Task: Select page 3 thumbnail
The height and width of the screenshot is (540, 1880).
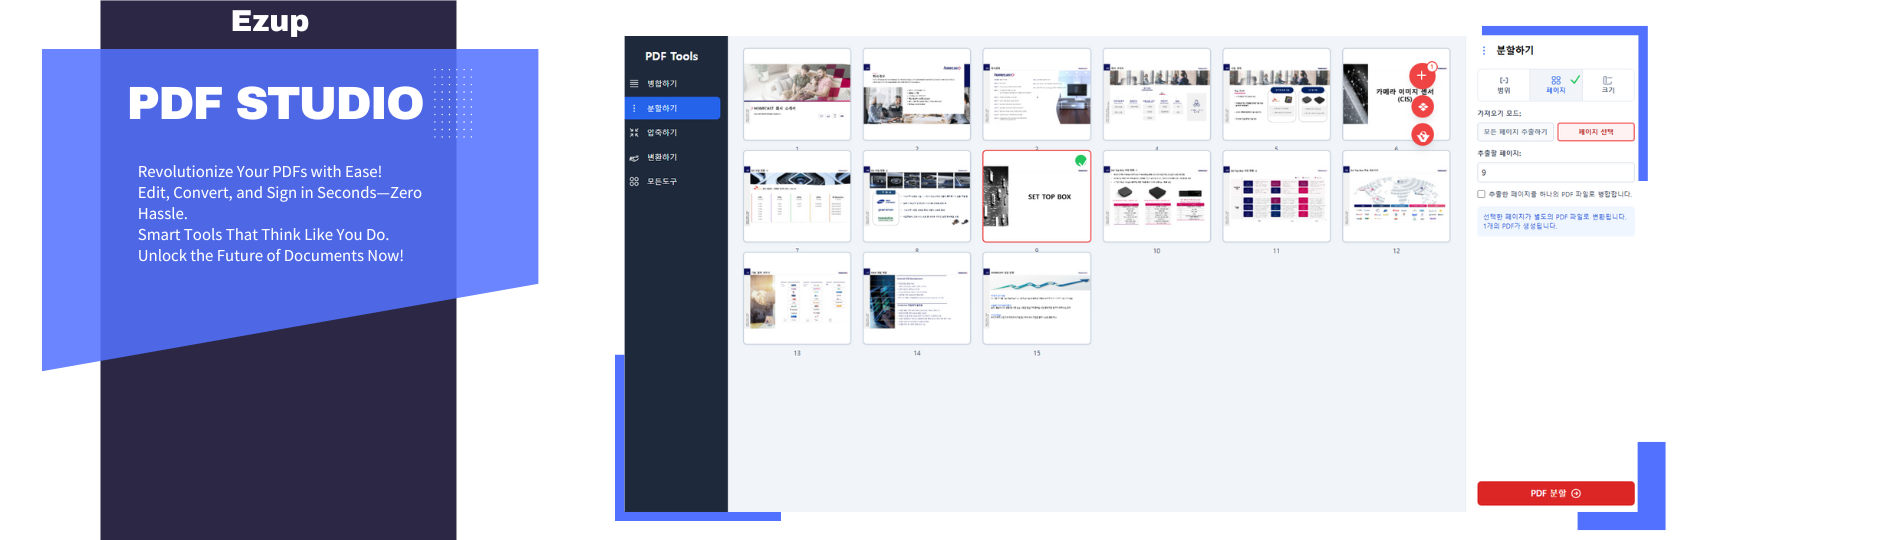Action: [1037, 94]
